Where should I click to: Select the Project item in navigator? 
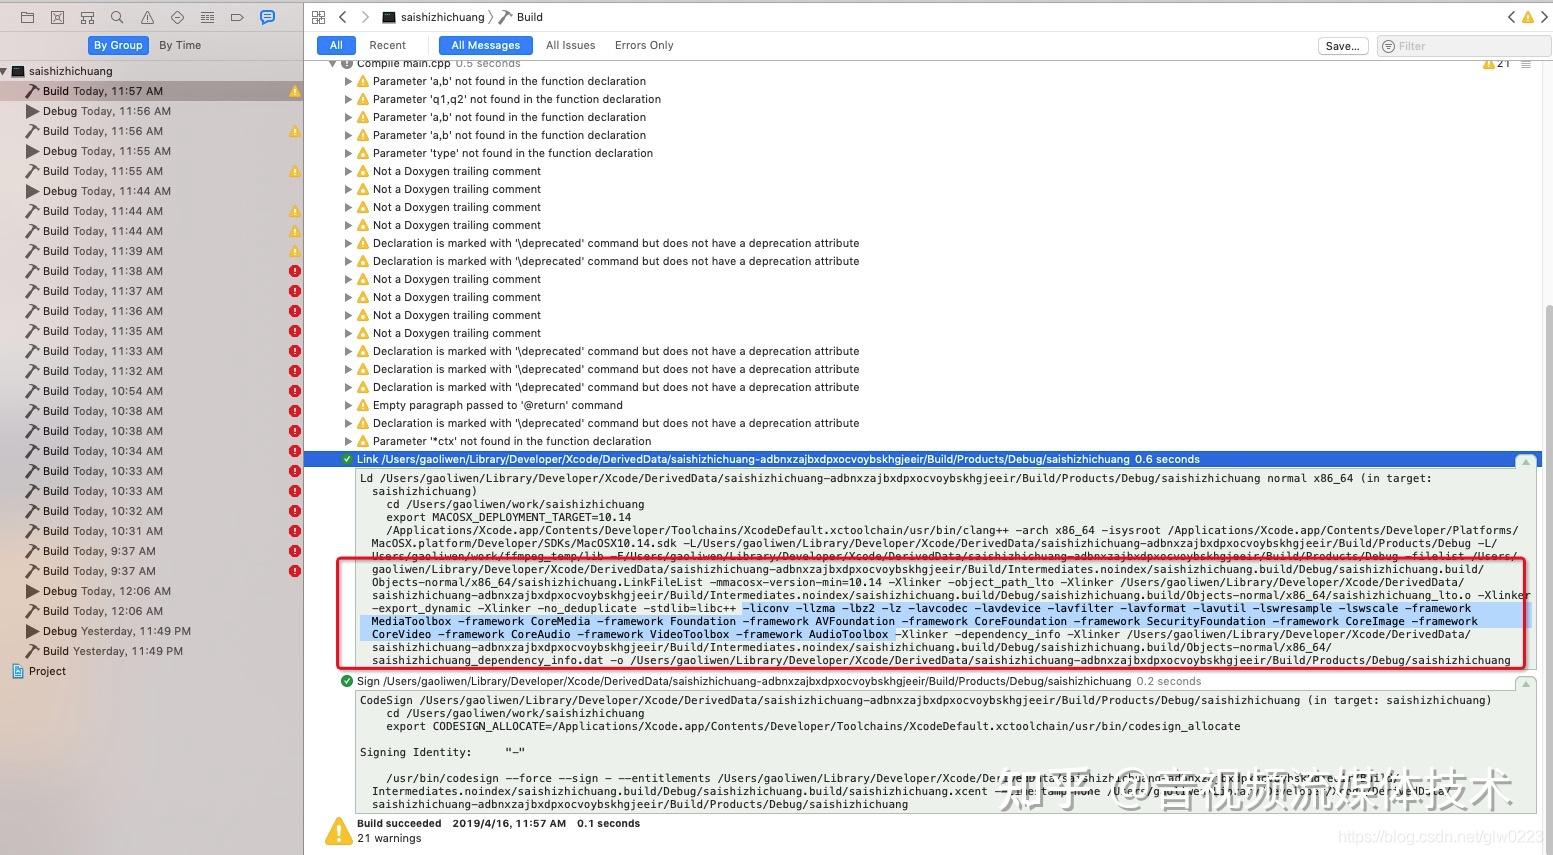click(152, 671)
